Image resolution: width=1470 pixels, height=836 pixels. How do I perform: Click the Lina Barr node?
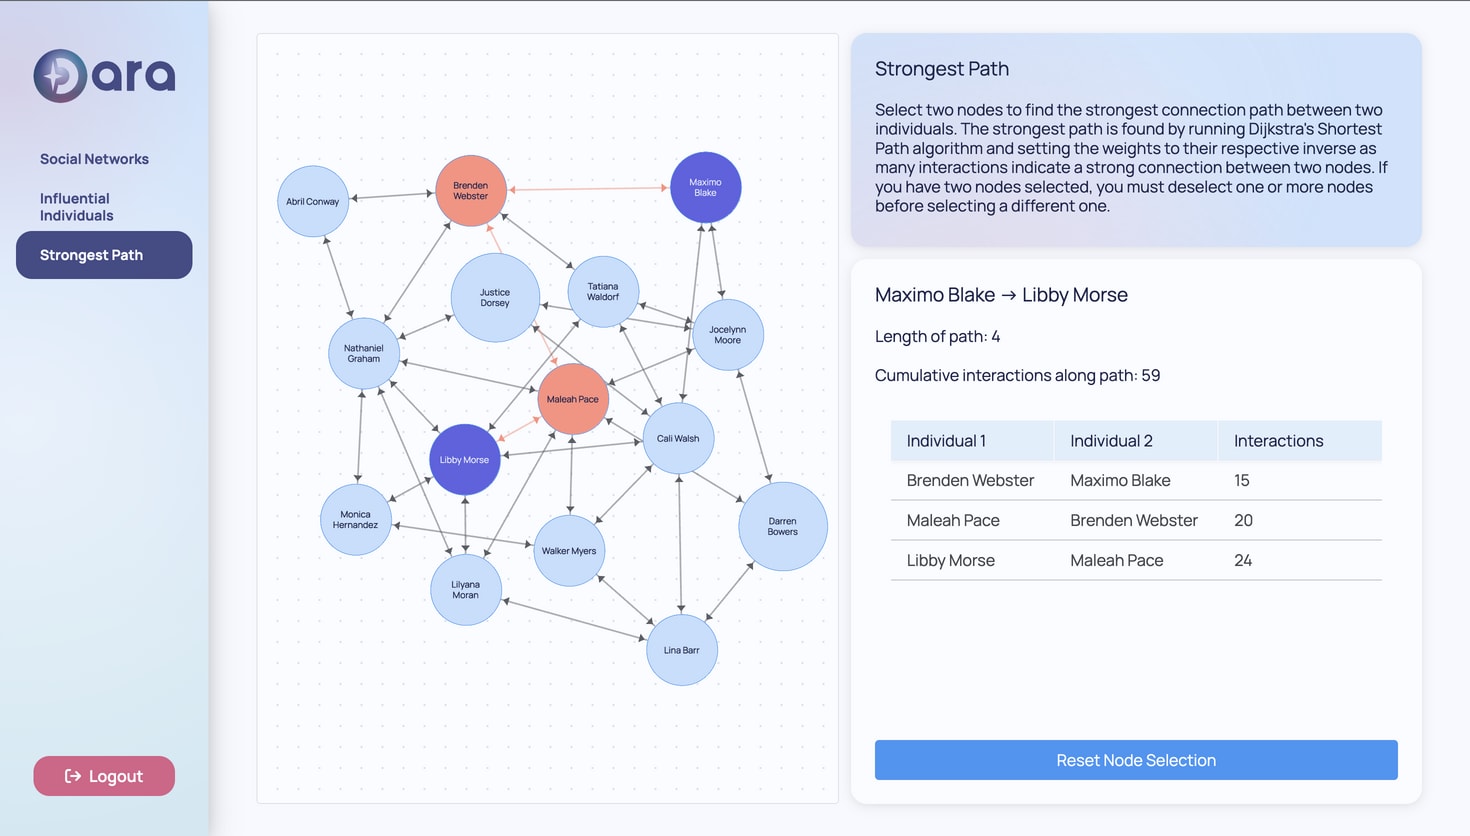point(681,650)
